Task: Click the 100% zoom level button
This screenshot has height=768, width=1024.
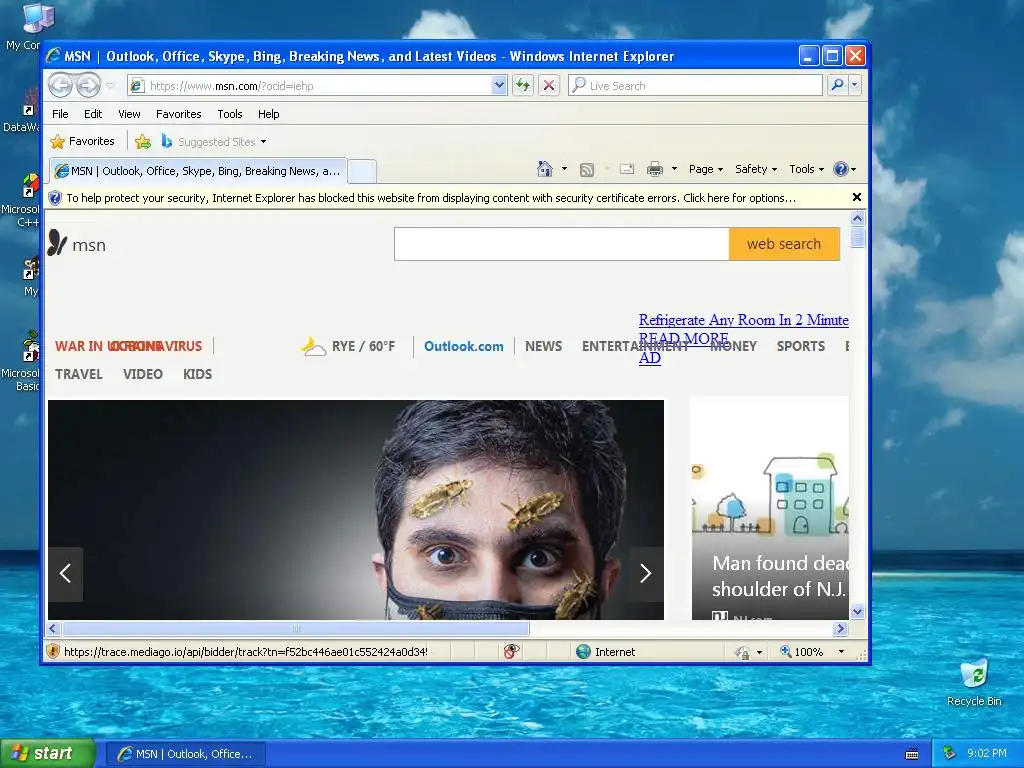Action: [x=801, y=652]
